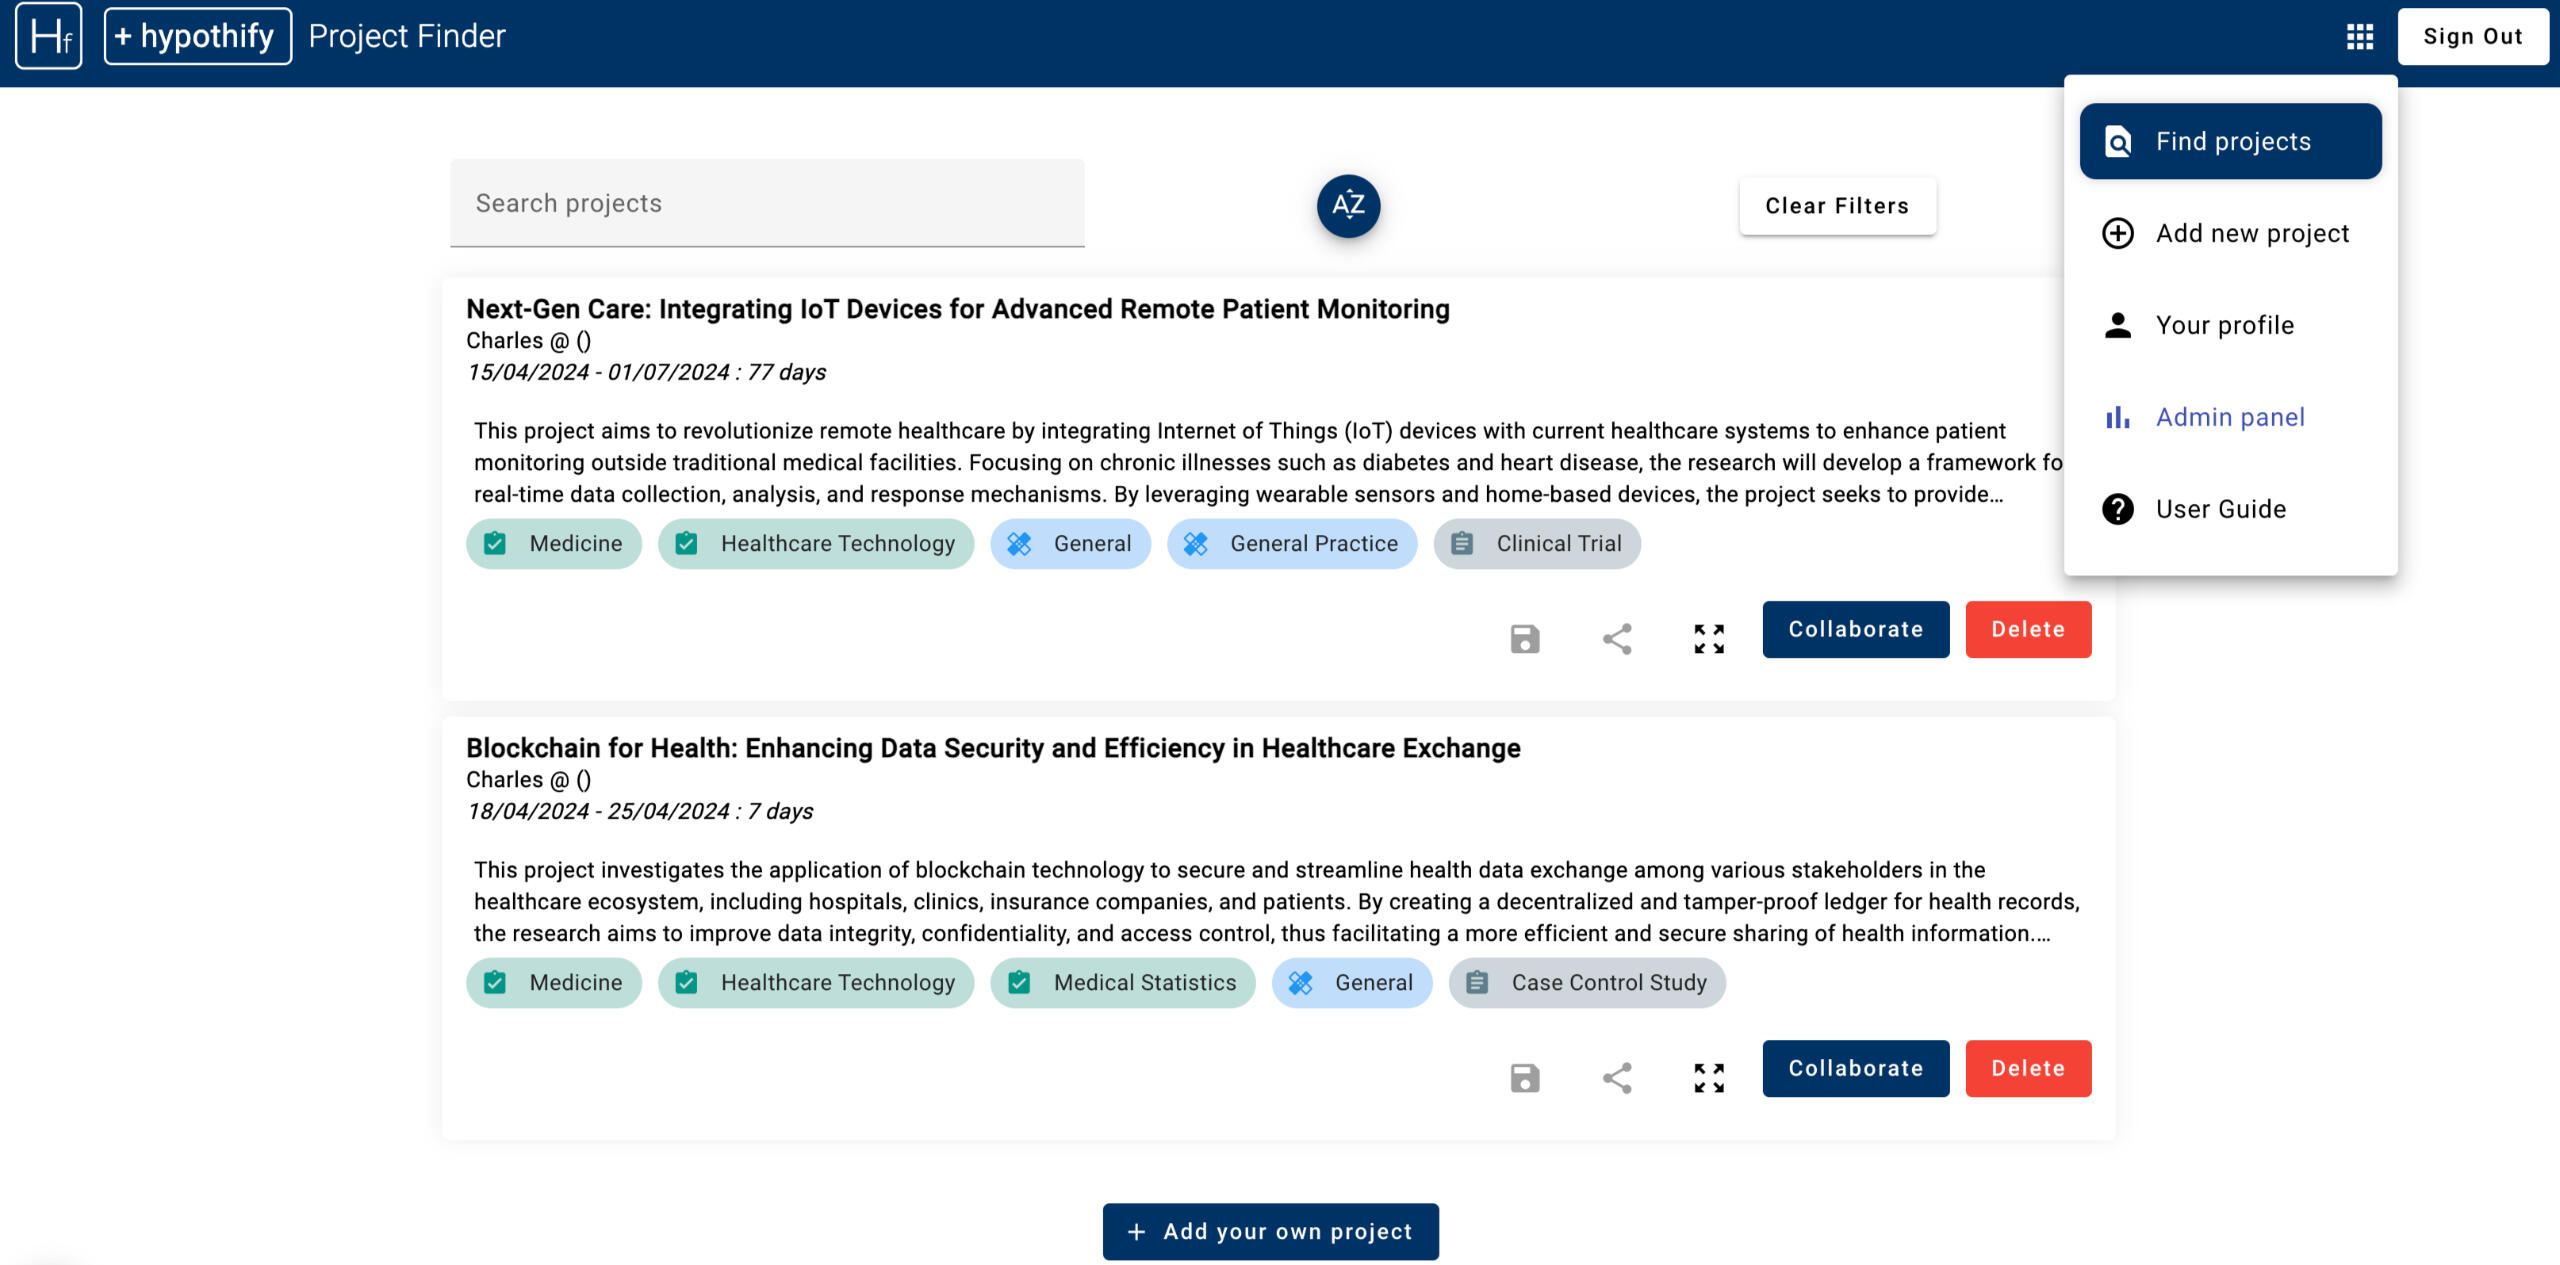Image resolution: width=2560 pixels, height=1265 pixels.
Task: Select Find projects in the menu
Action: tap(2230, 141)
